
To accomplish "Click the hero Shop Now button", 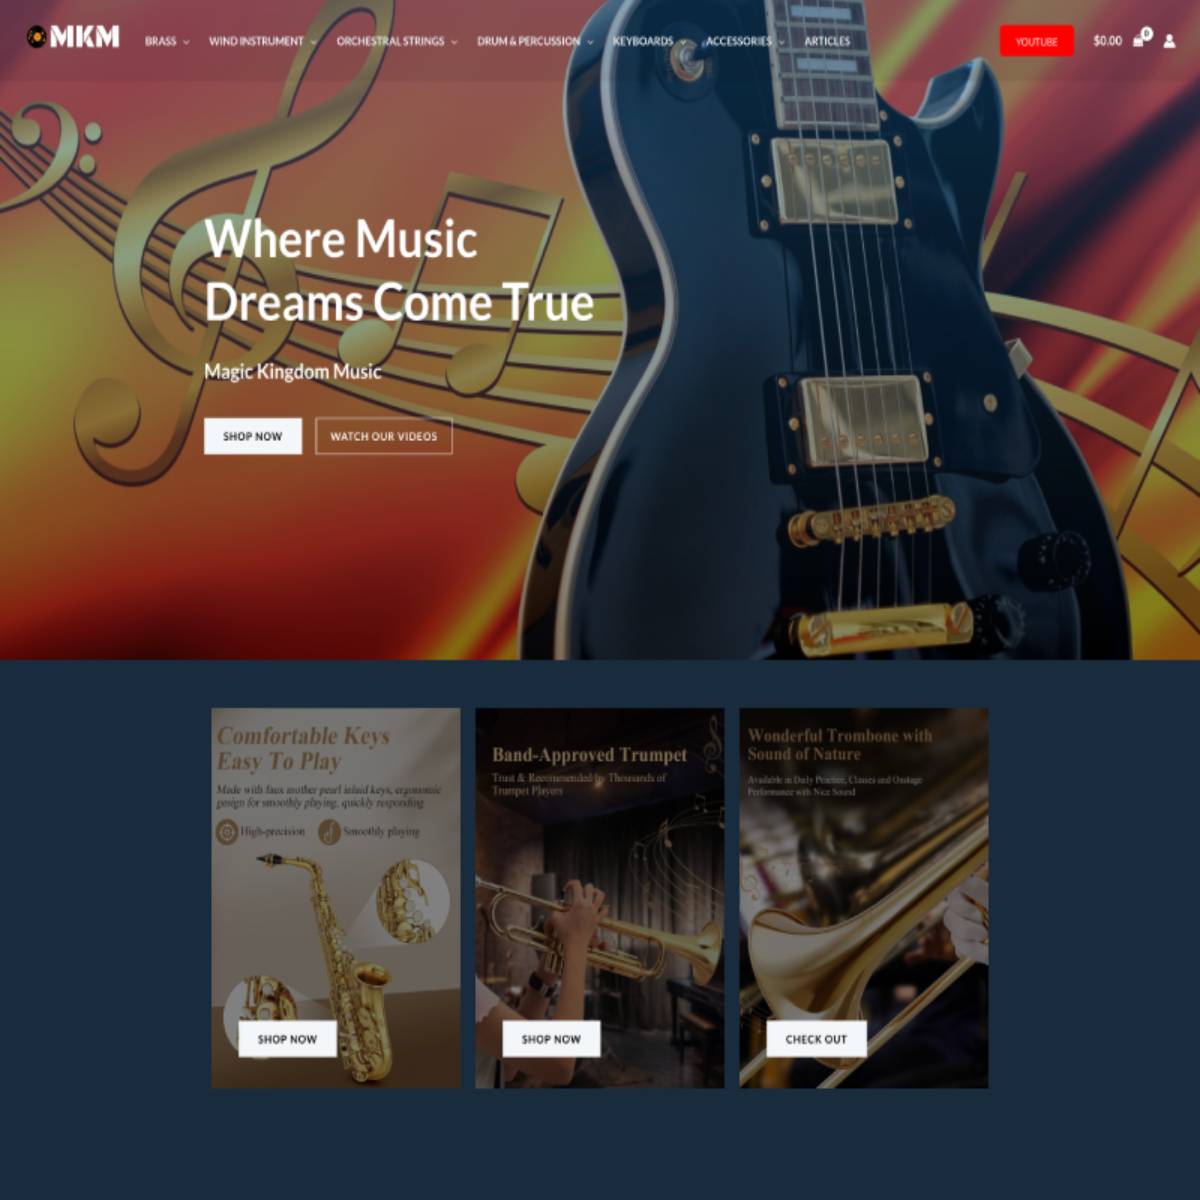I will click(253, 436).
